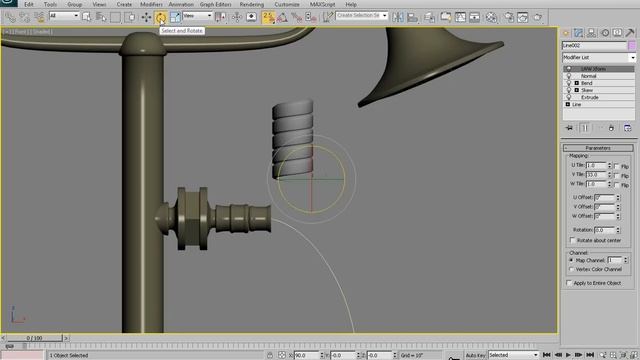
Task: Click the Pin Stack button
Action: [x=569, y=128]
